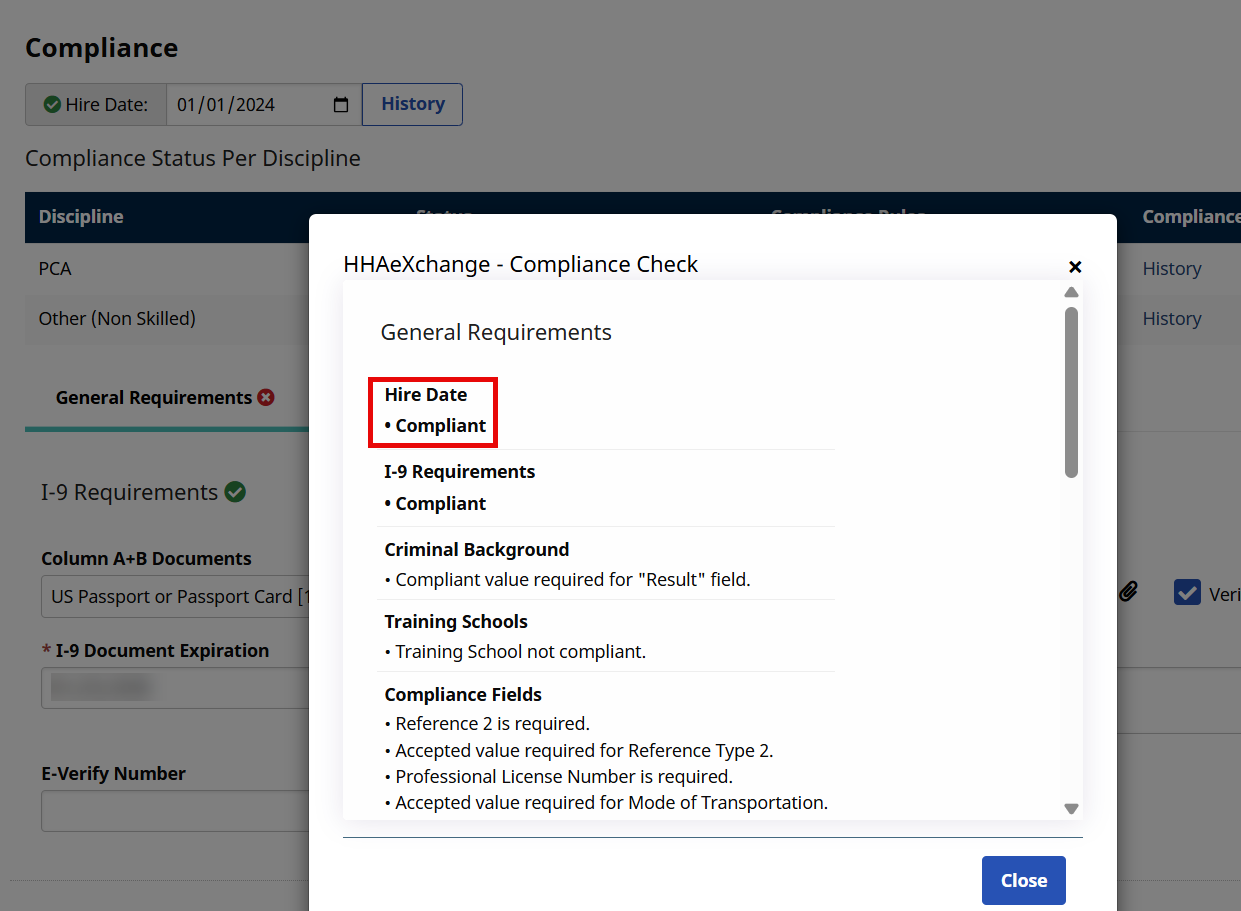1241x911 pixels.
Task: Click green checkmark beside I-9 Requirements heading
Action: (235, 492)
